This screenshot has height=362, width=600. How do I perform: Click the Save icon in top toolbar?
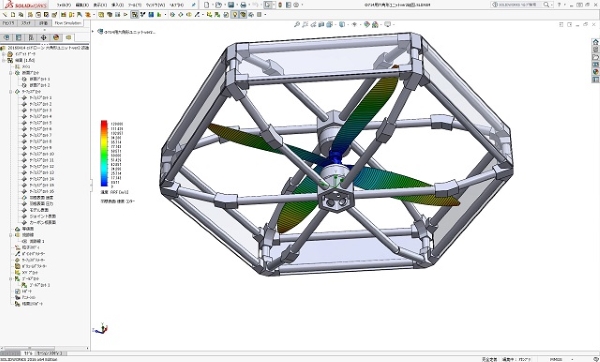click(231, 5)
